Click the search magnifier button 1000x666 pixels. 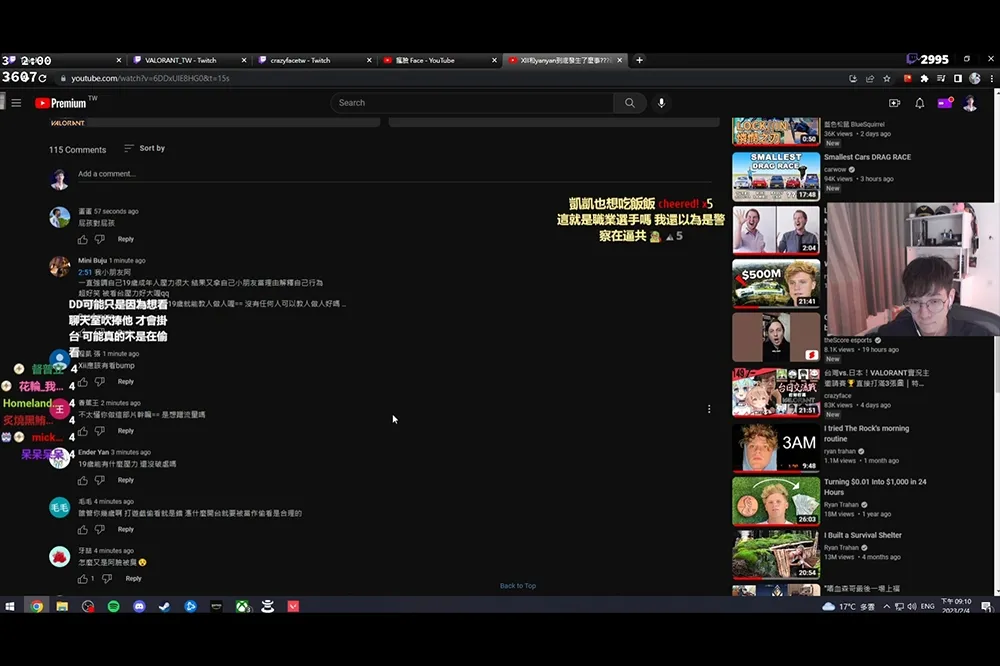(629, 103)
